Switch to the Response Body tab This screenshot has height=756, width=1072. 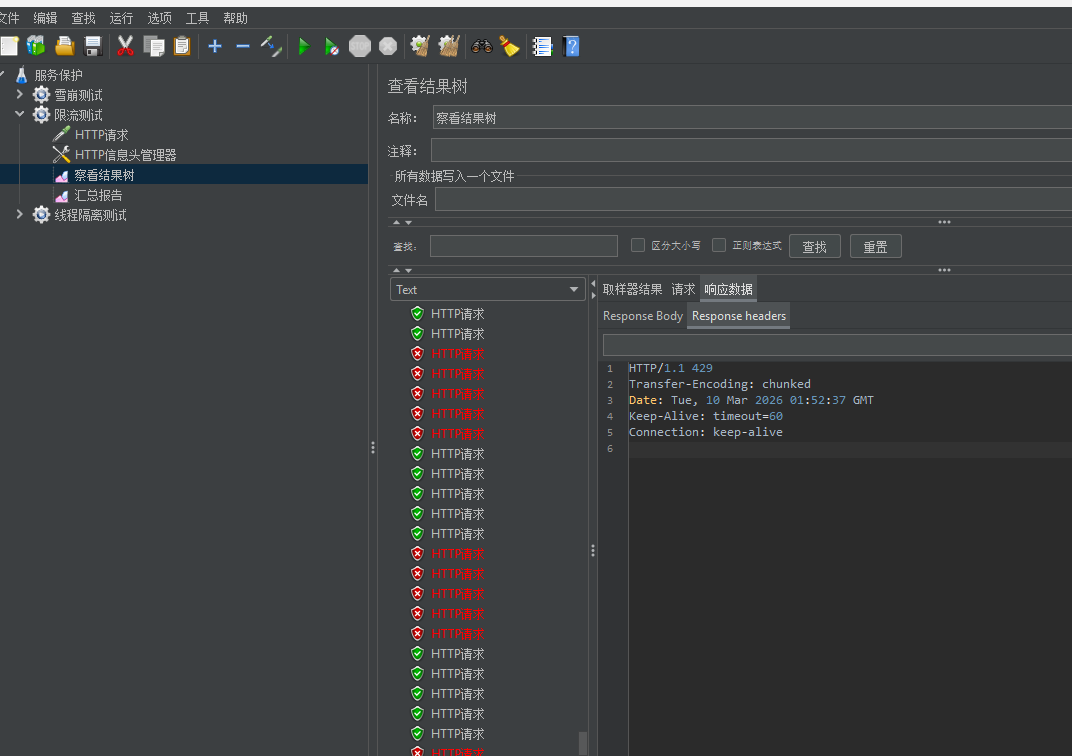[x=643, y=316]
